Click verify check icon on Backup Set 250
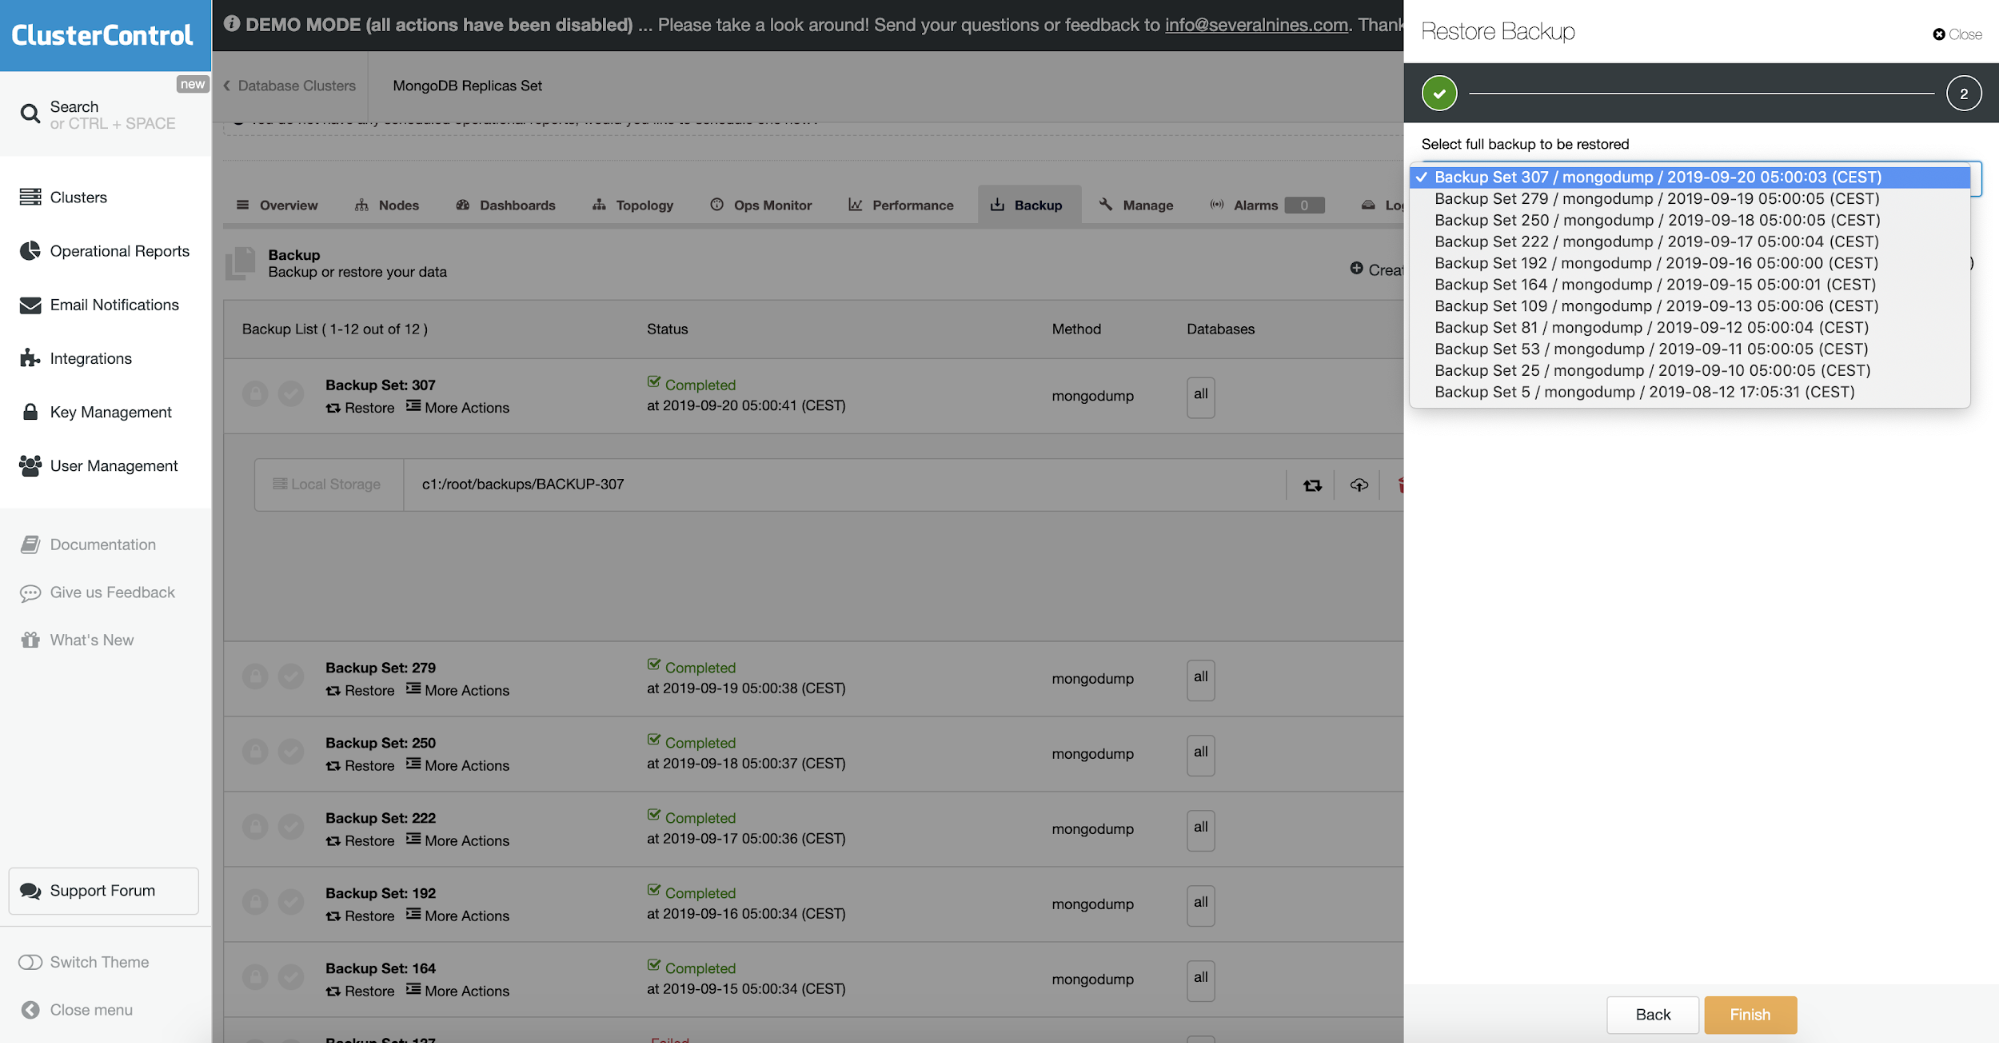This screenshot has width=1999, height=1043. coord(291,752)
